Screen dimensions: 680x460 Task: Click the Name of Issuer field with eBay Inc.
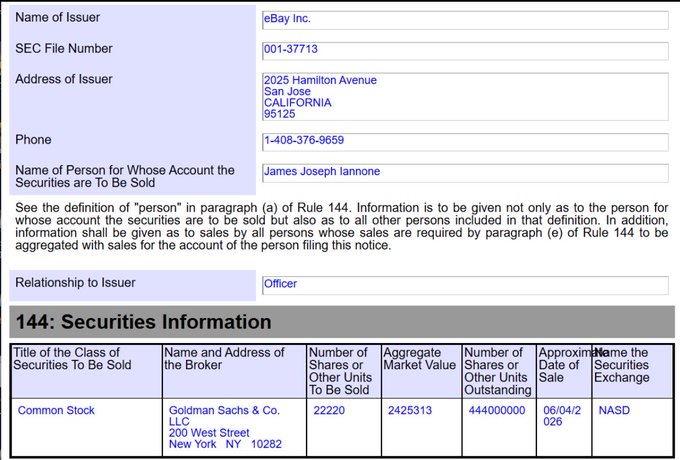(465, 20)
